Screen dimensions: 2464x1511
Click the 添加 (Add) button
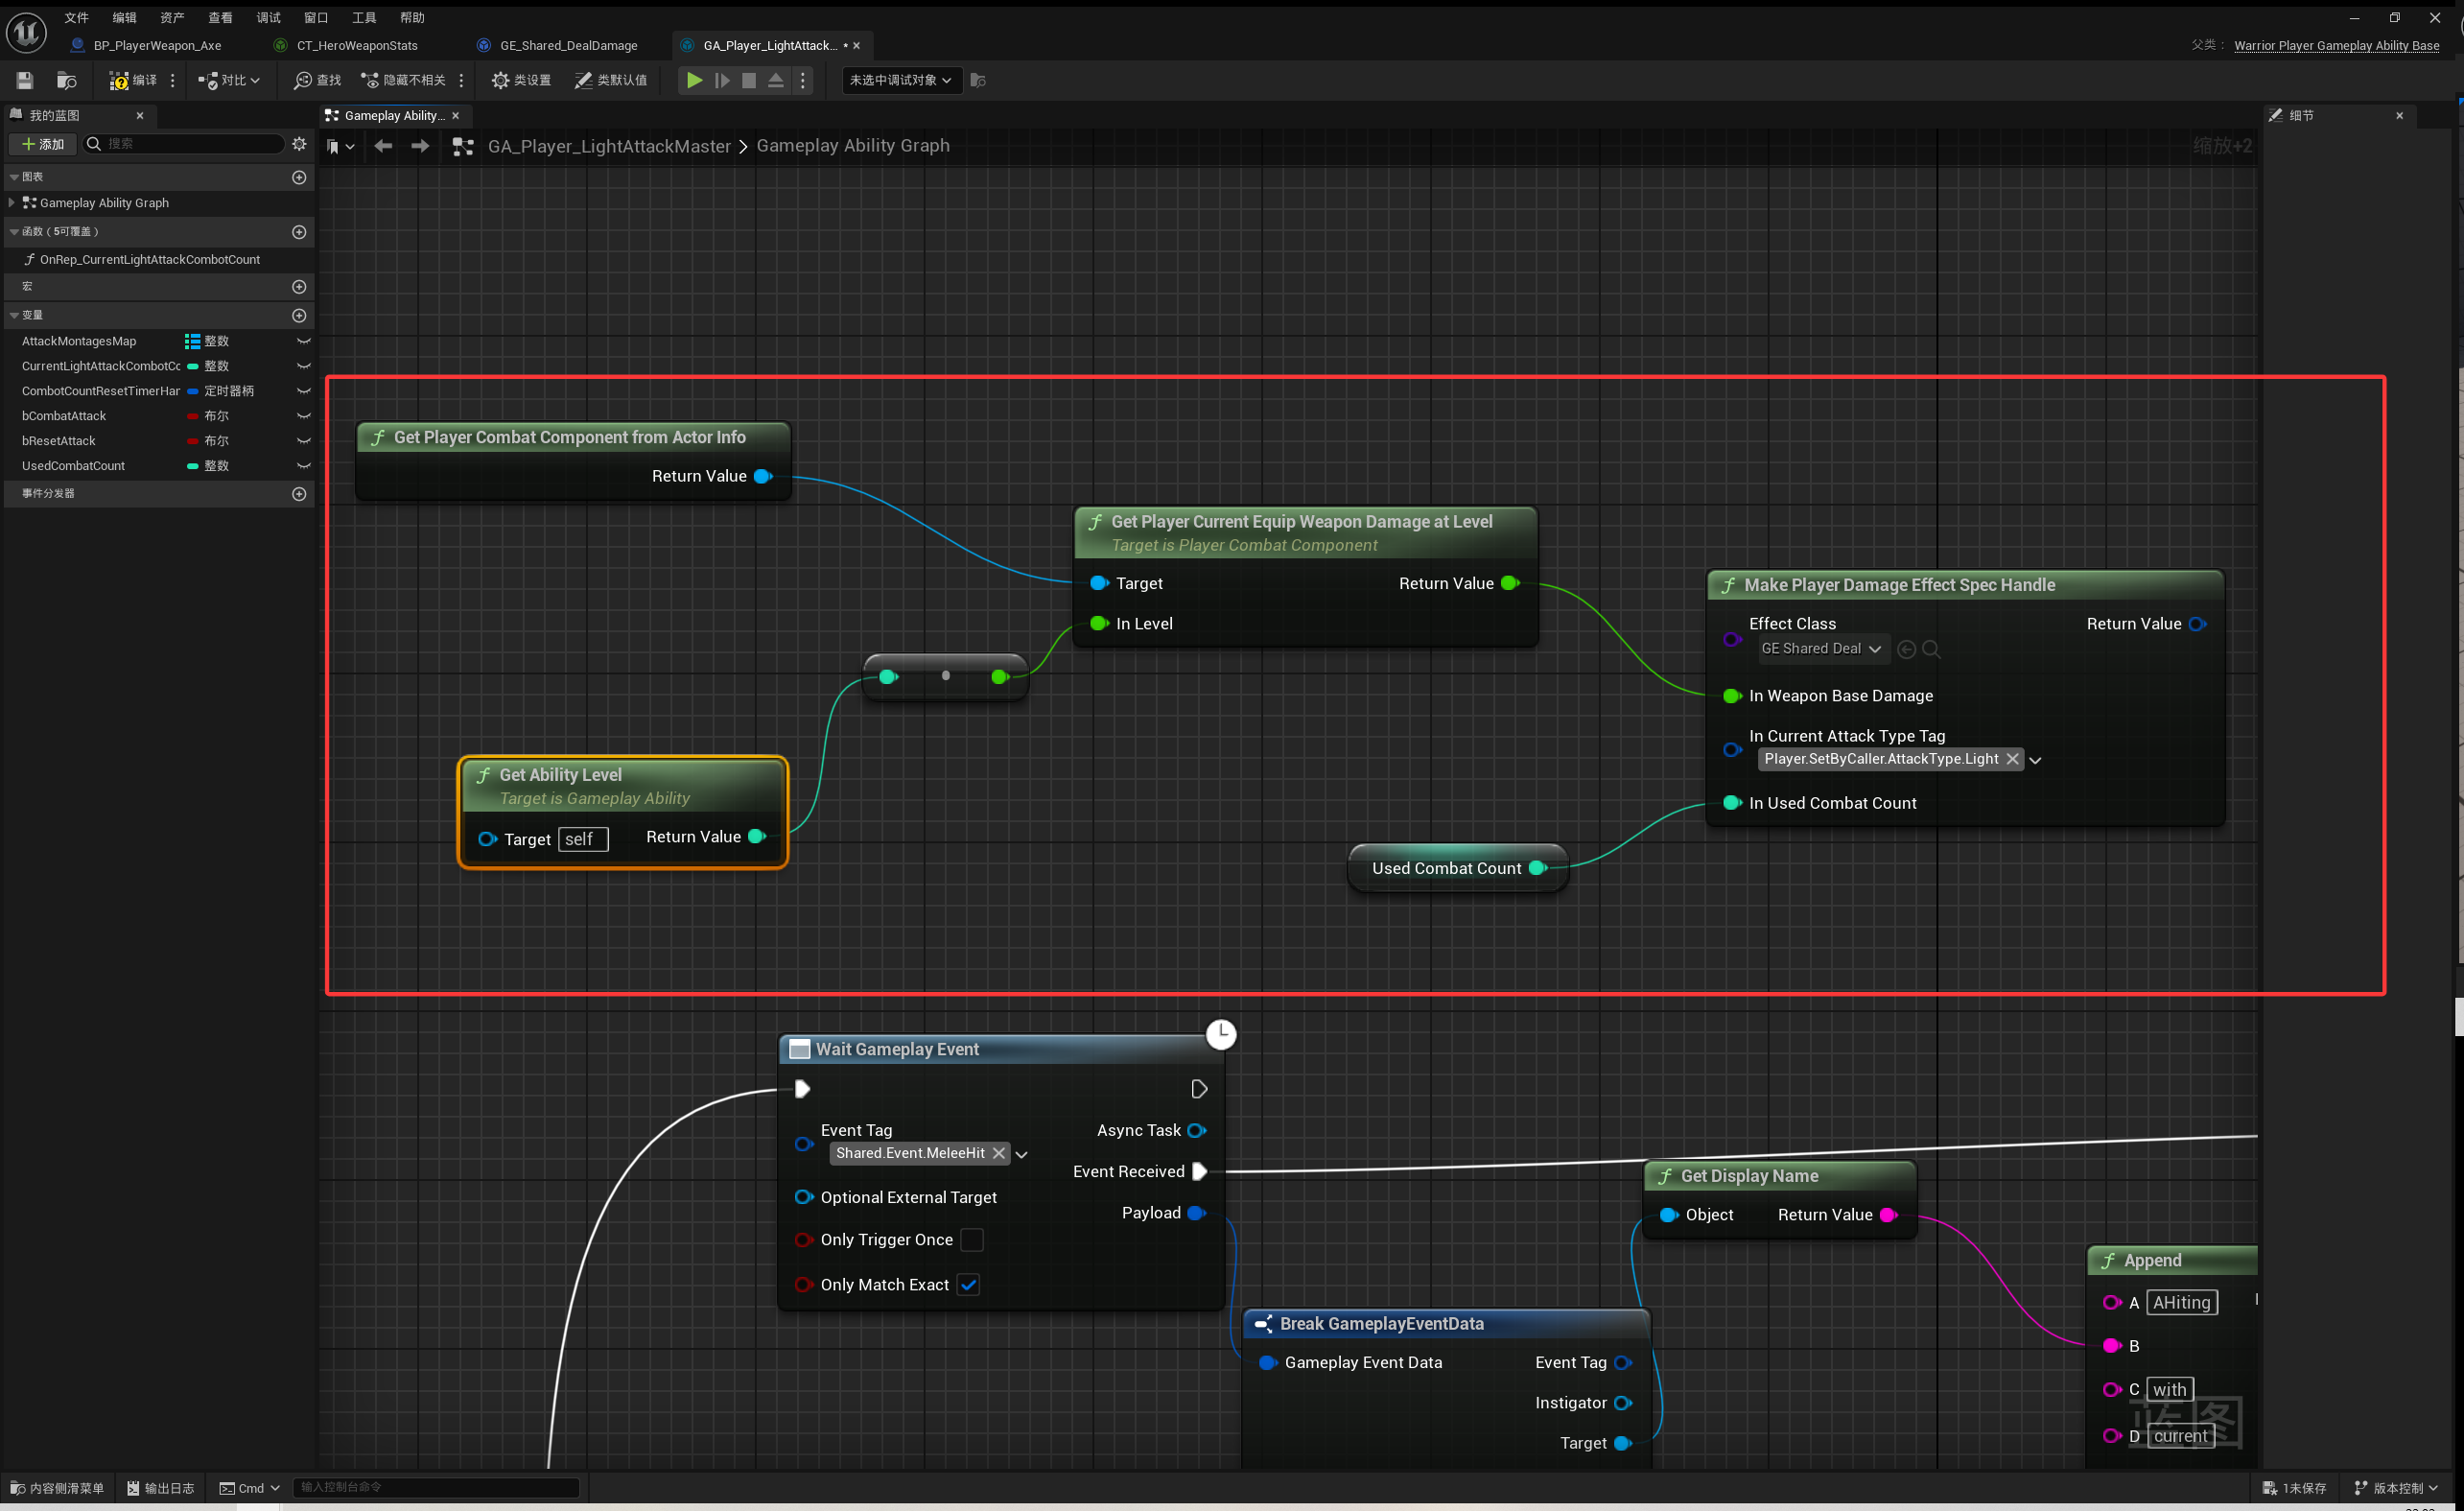pos(43,144)
